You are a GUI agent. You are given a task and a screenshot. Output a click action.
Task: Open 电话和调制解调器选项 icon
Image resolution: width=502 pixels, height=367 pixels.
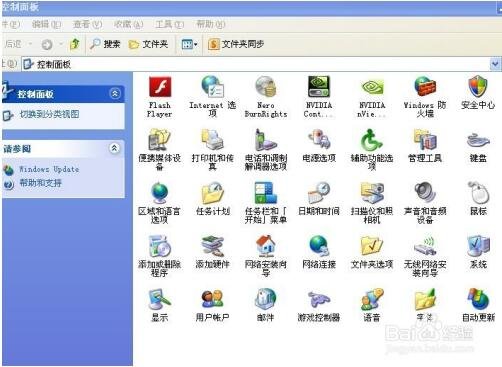click(266, 149)
